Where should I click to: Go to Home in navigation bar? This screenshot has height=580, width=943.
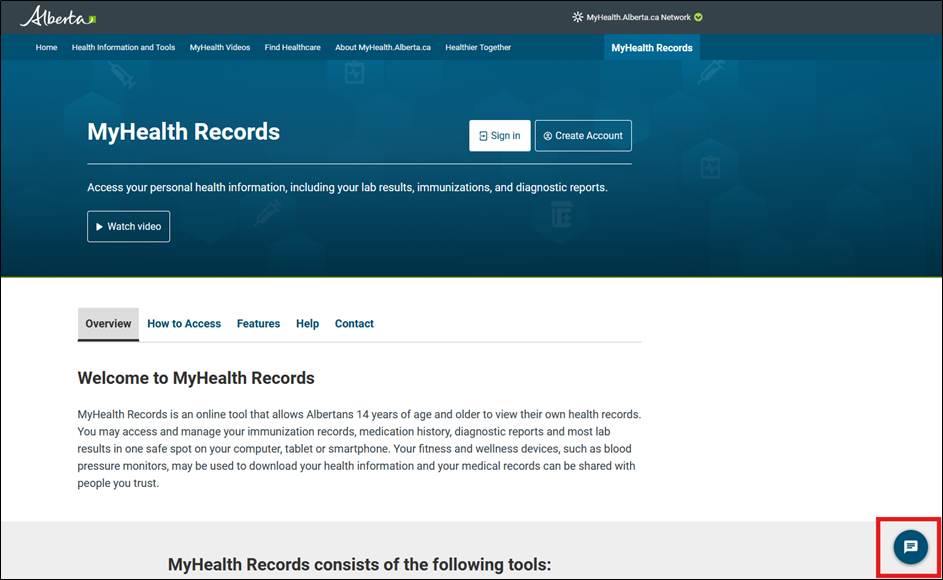click(46, 48)
